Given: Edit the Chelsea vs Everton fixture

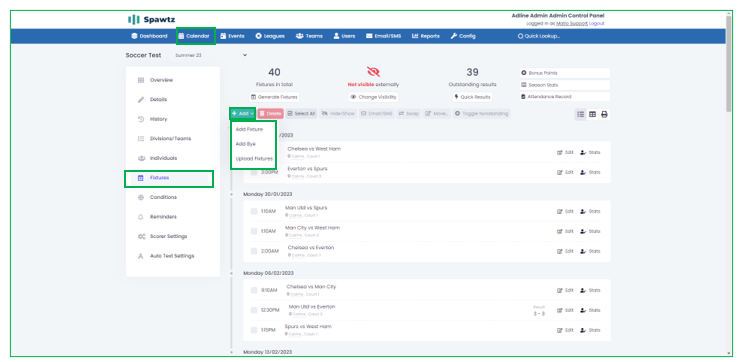Looking at the screenshot, I should tap(565, 251).
